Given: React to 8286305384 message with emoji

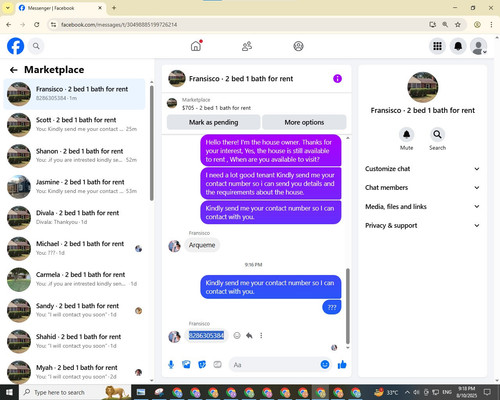Looking at the screenshot, I should point(237,336).
